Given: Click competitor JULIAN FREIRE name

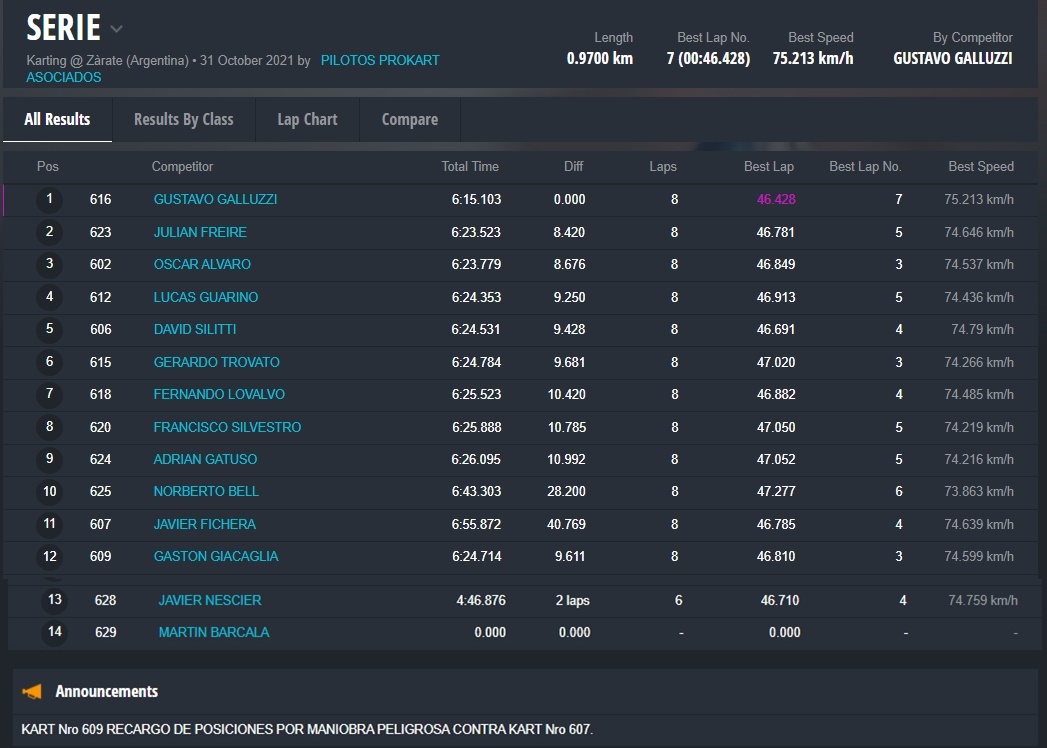Looking at the screenshot, I should click(200, 232).
